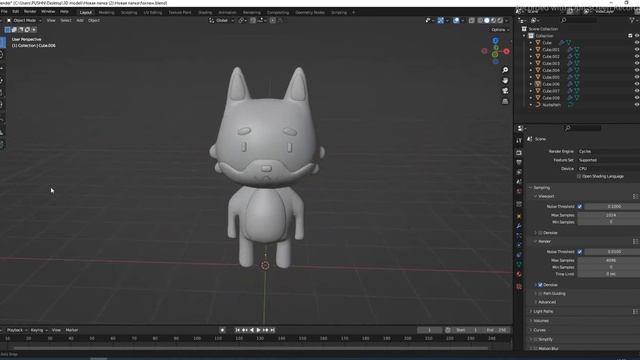Hide Cube.001 with its eye icon

(x=636, y=49)
